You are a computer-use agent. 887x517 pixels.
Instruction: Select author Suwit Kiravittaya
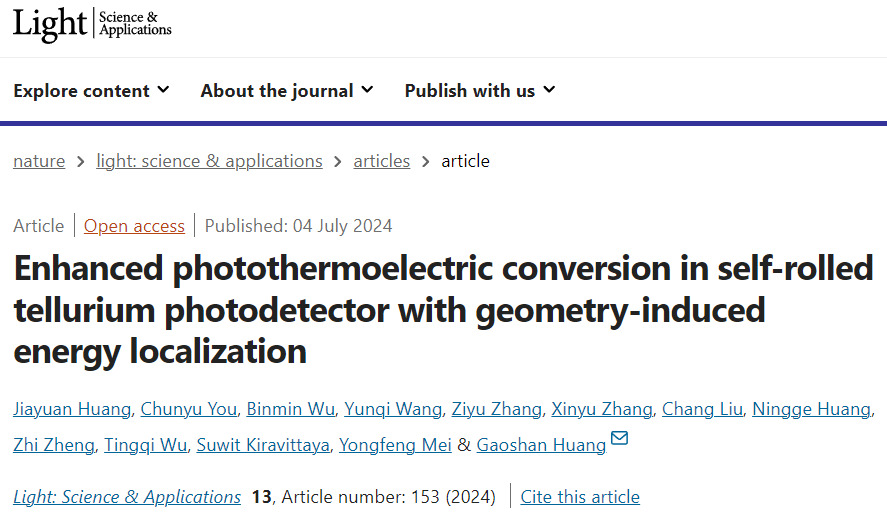262,445
